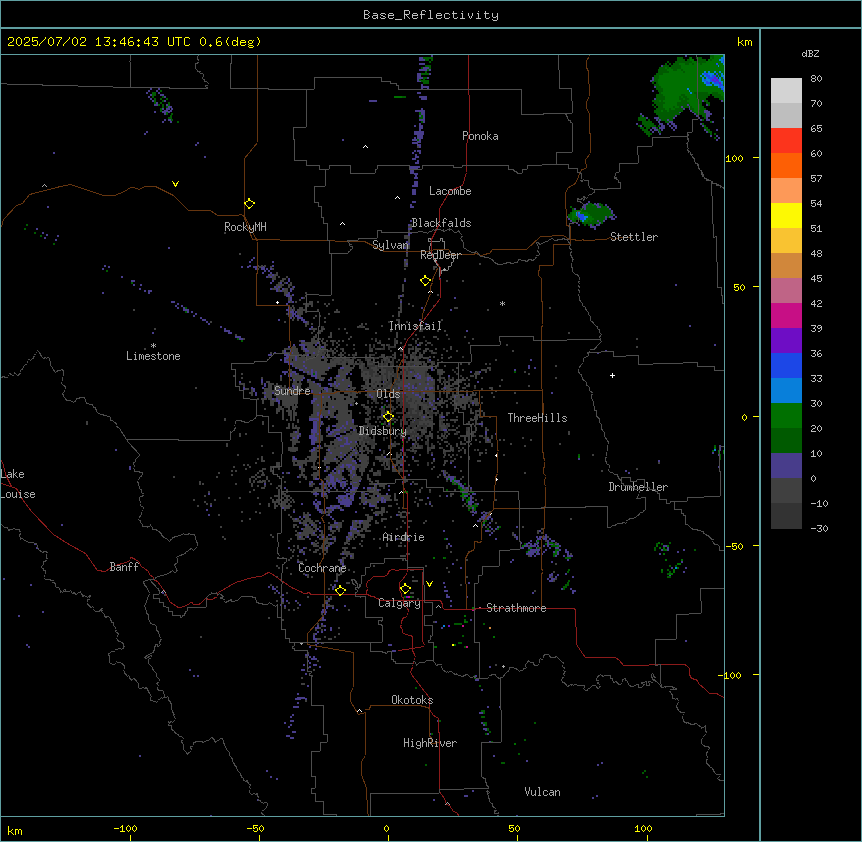
Task: Click the green radar echo near Stettler
Action: (x=591, y=214)
